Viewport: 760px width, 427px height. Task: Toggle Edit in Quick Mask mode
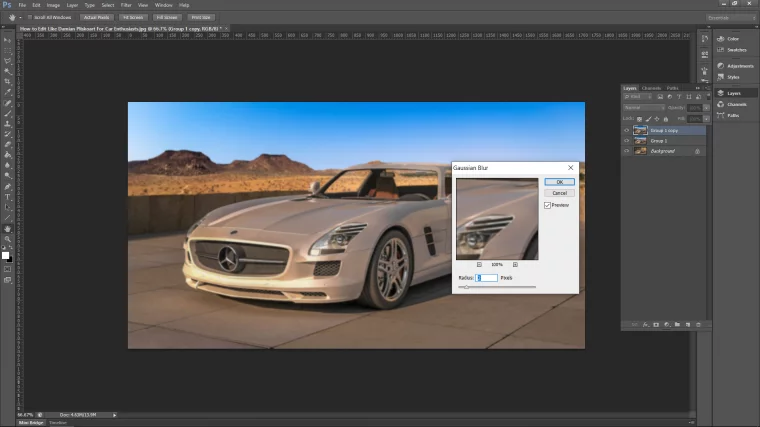(7, 269)
